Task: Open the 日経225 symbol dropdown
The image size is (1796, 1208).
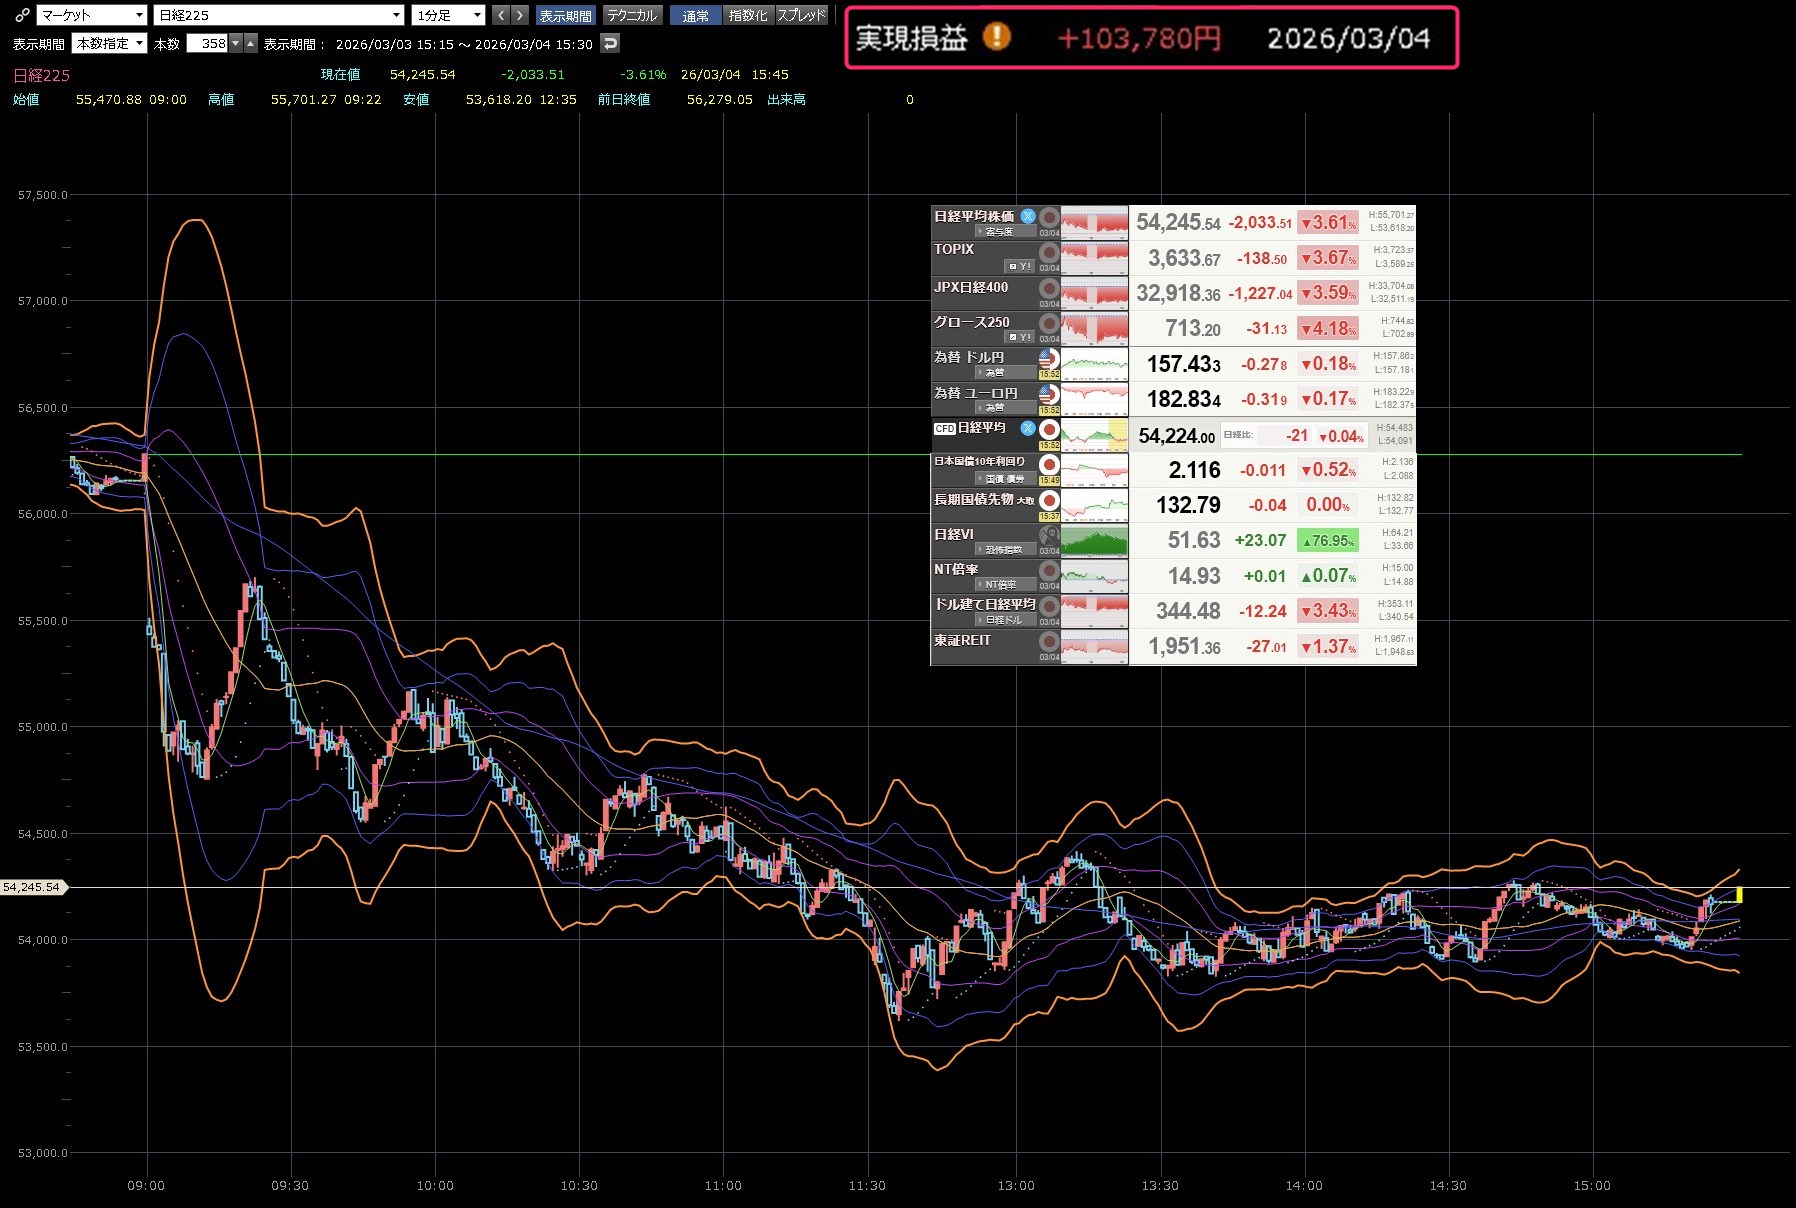Action: pyautogui.click(x=279, y=15)
